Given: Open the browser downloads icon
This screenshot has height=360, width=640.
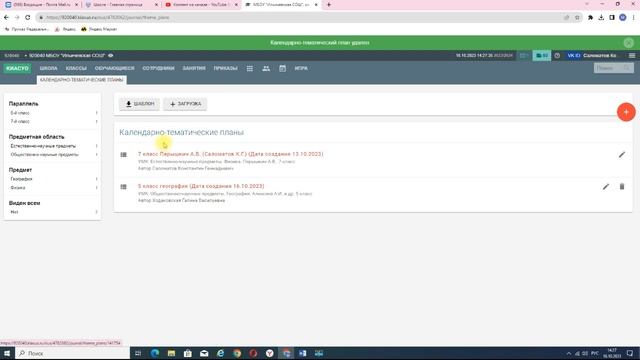Looking at the screenshot, I should [601, 18].
